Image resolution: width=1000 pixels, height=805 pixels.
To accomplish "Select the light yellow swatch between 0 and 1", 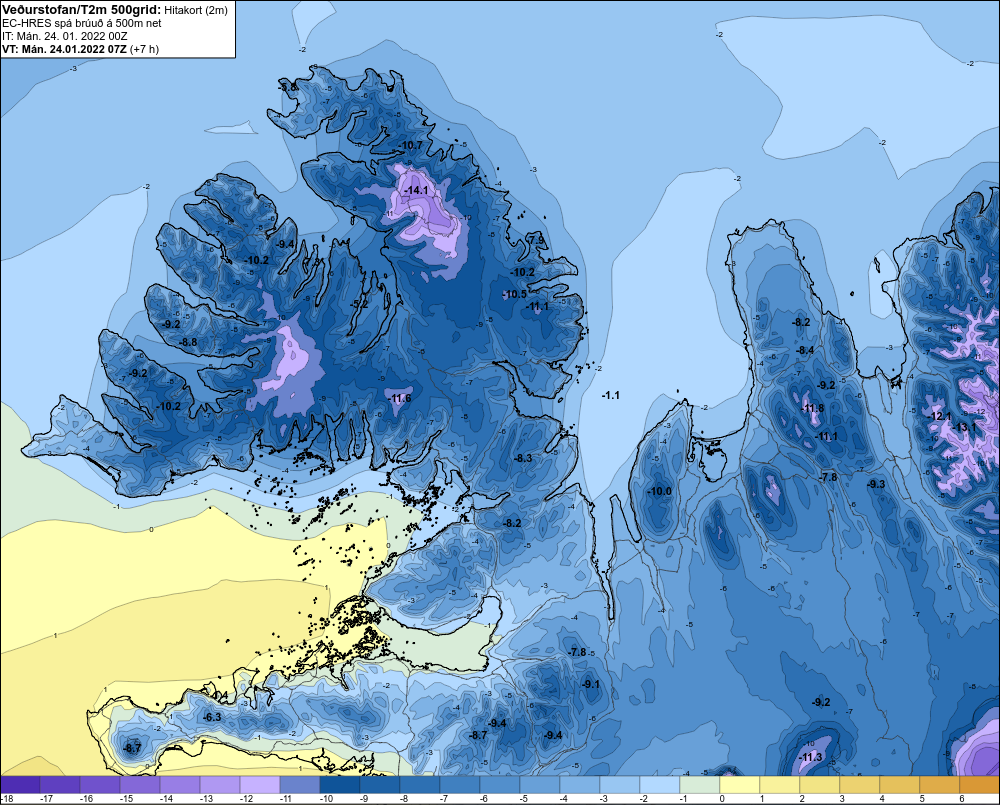I will point(740,785).
